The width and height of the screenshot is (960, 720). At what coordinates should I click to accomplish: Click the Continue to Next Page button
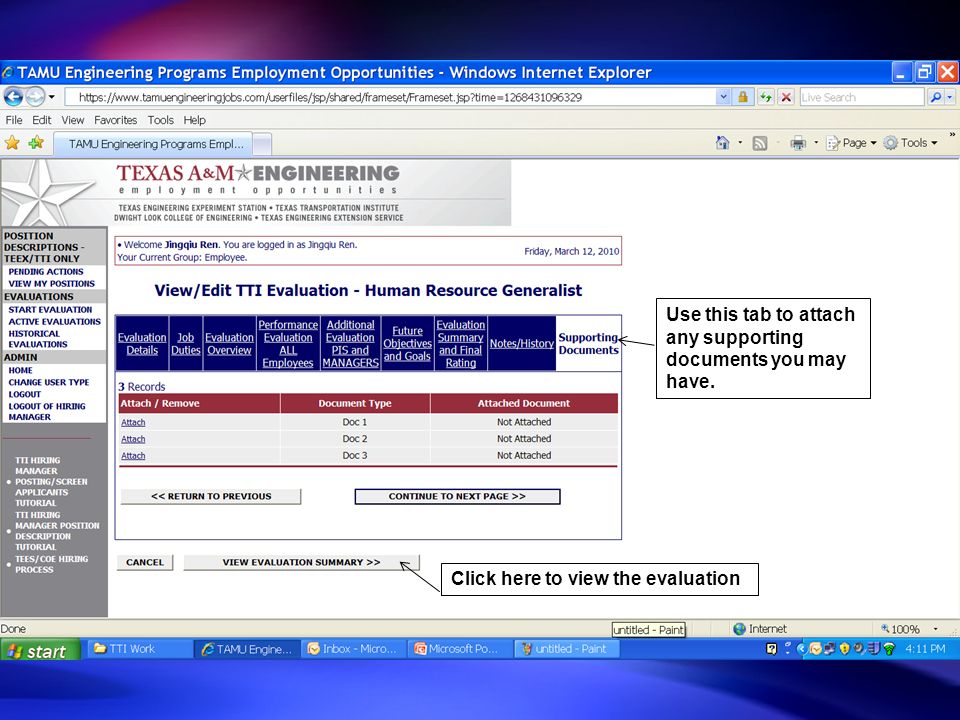pyautogui.click(x=457, y=497)
